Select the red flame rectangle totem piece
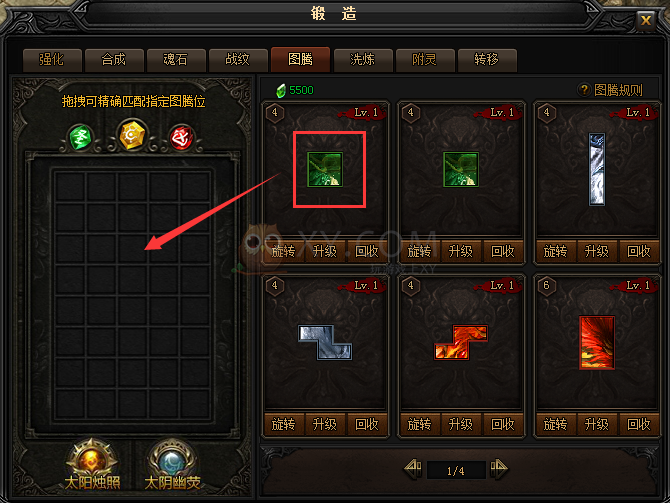This screenshot has width=670, height=503. coord(597,342)
